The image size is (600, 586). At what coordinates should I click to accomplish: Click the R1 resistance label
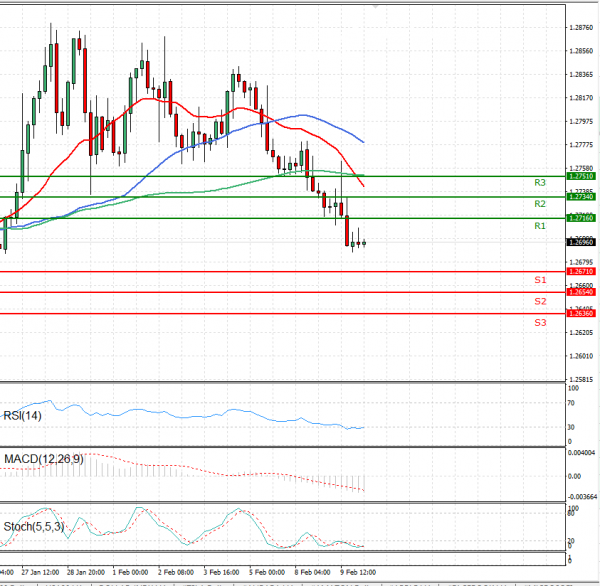click(540, 226)
